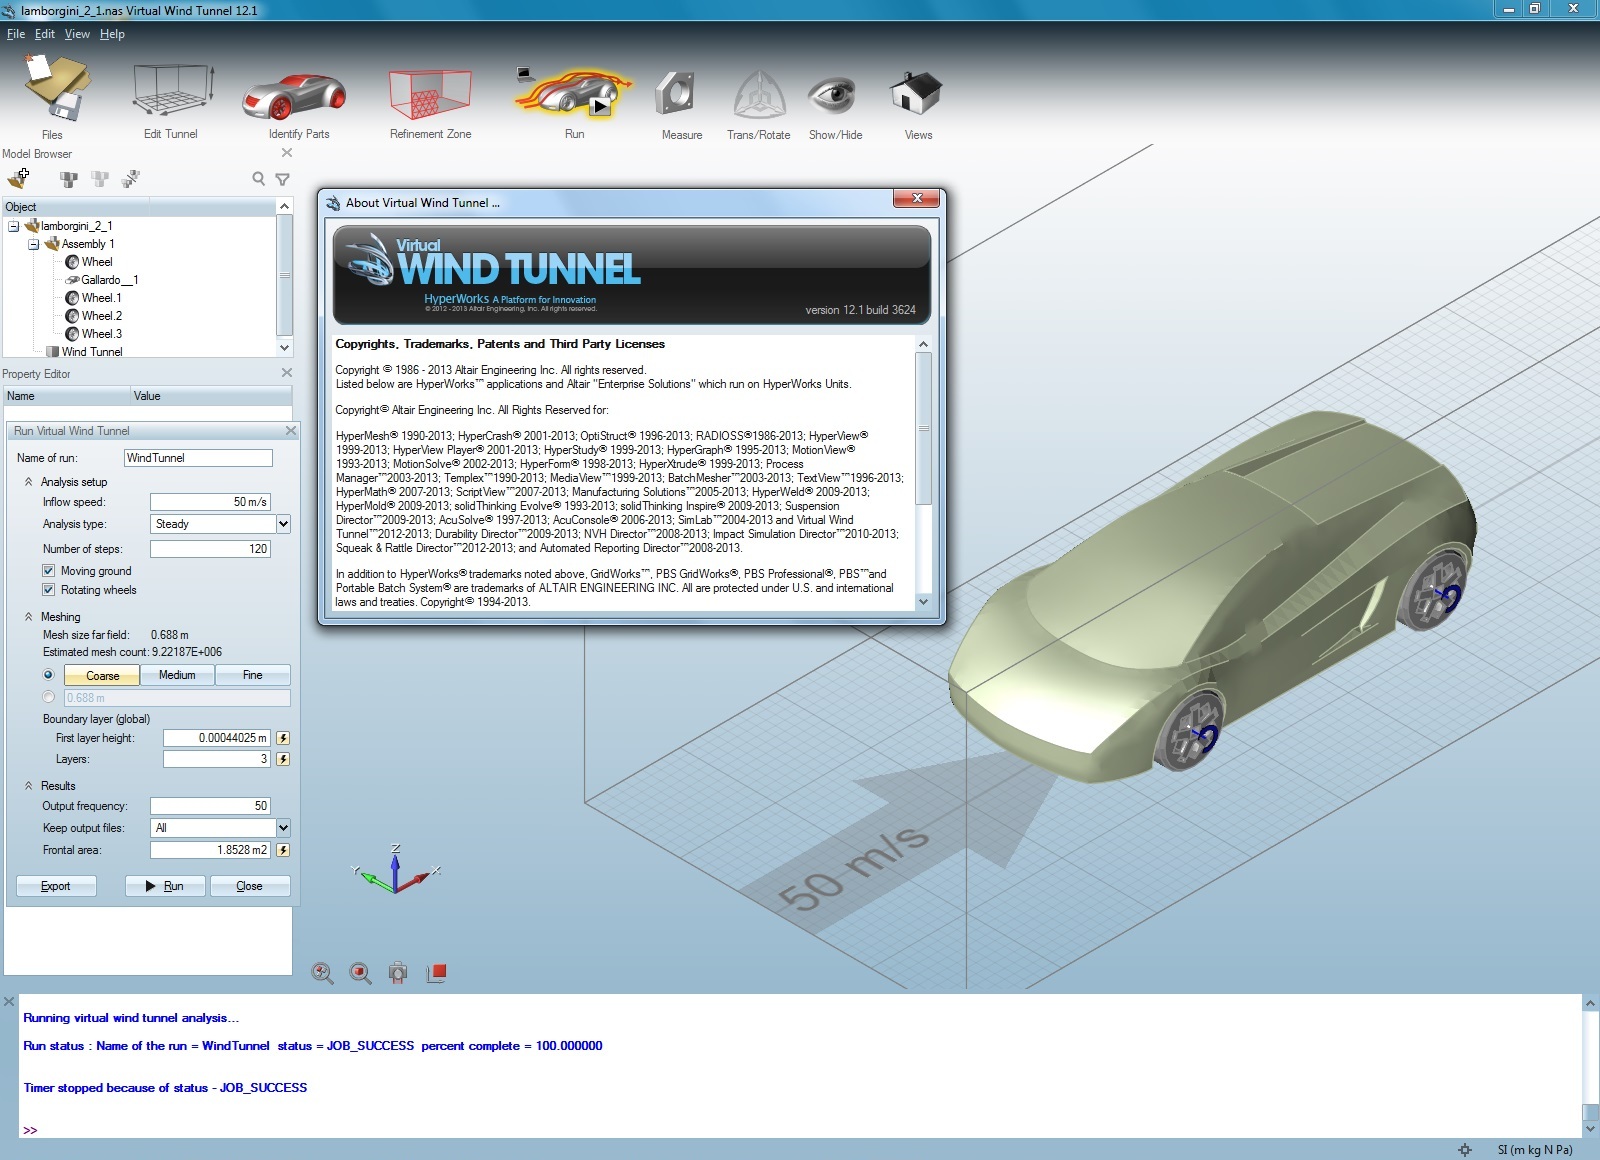Click the camera snapshot icon in the viewport
Screen dimensions: 1600x1160
pos(398,972)
